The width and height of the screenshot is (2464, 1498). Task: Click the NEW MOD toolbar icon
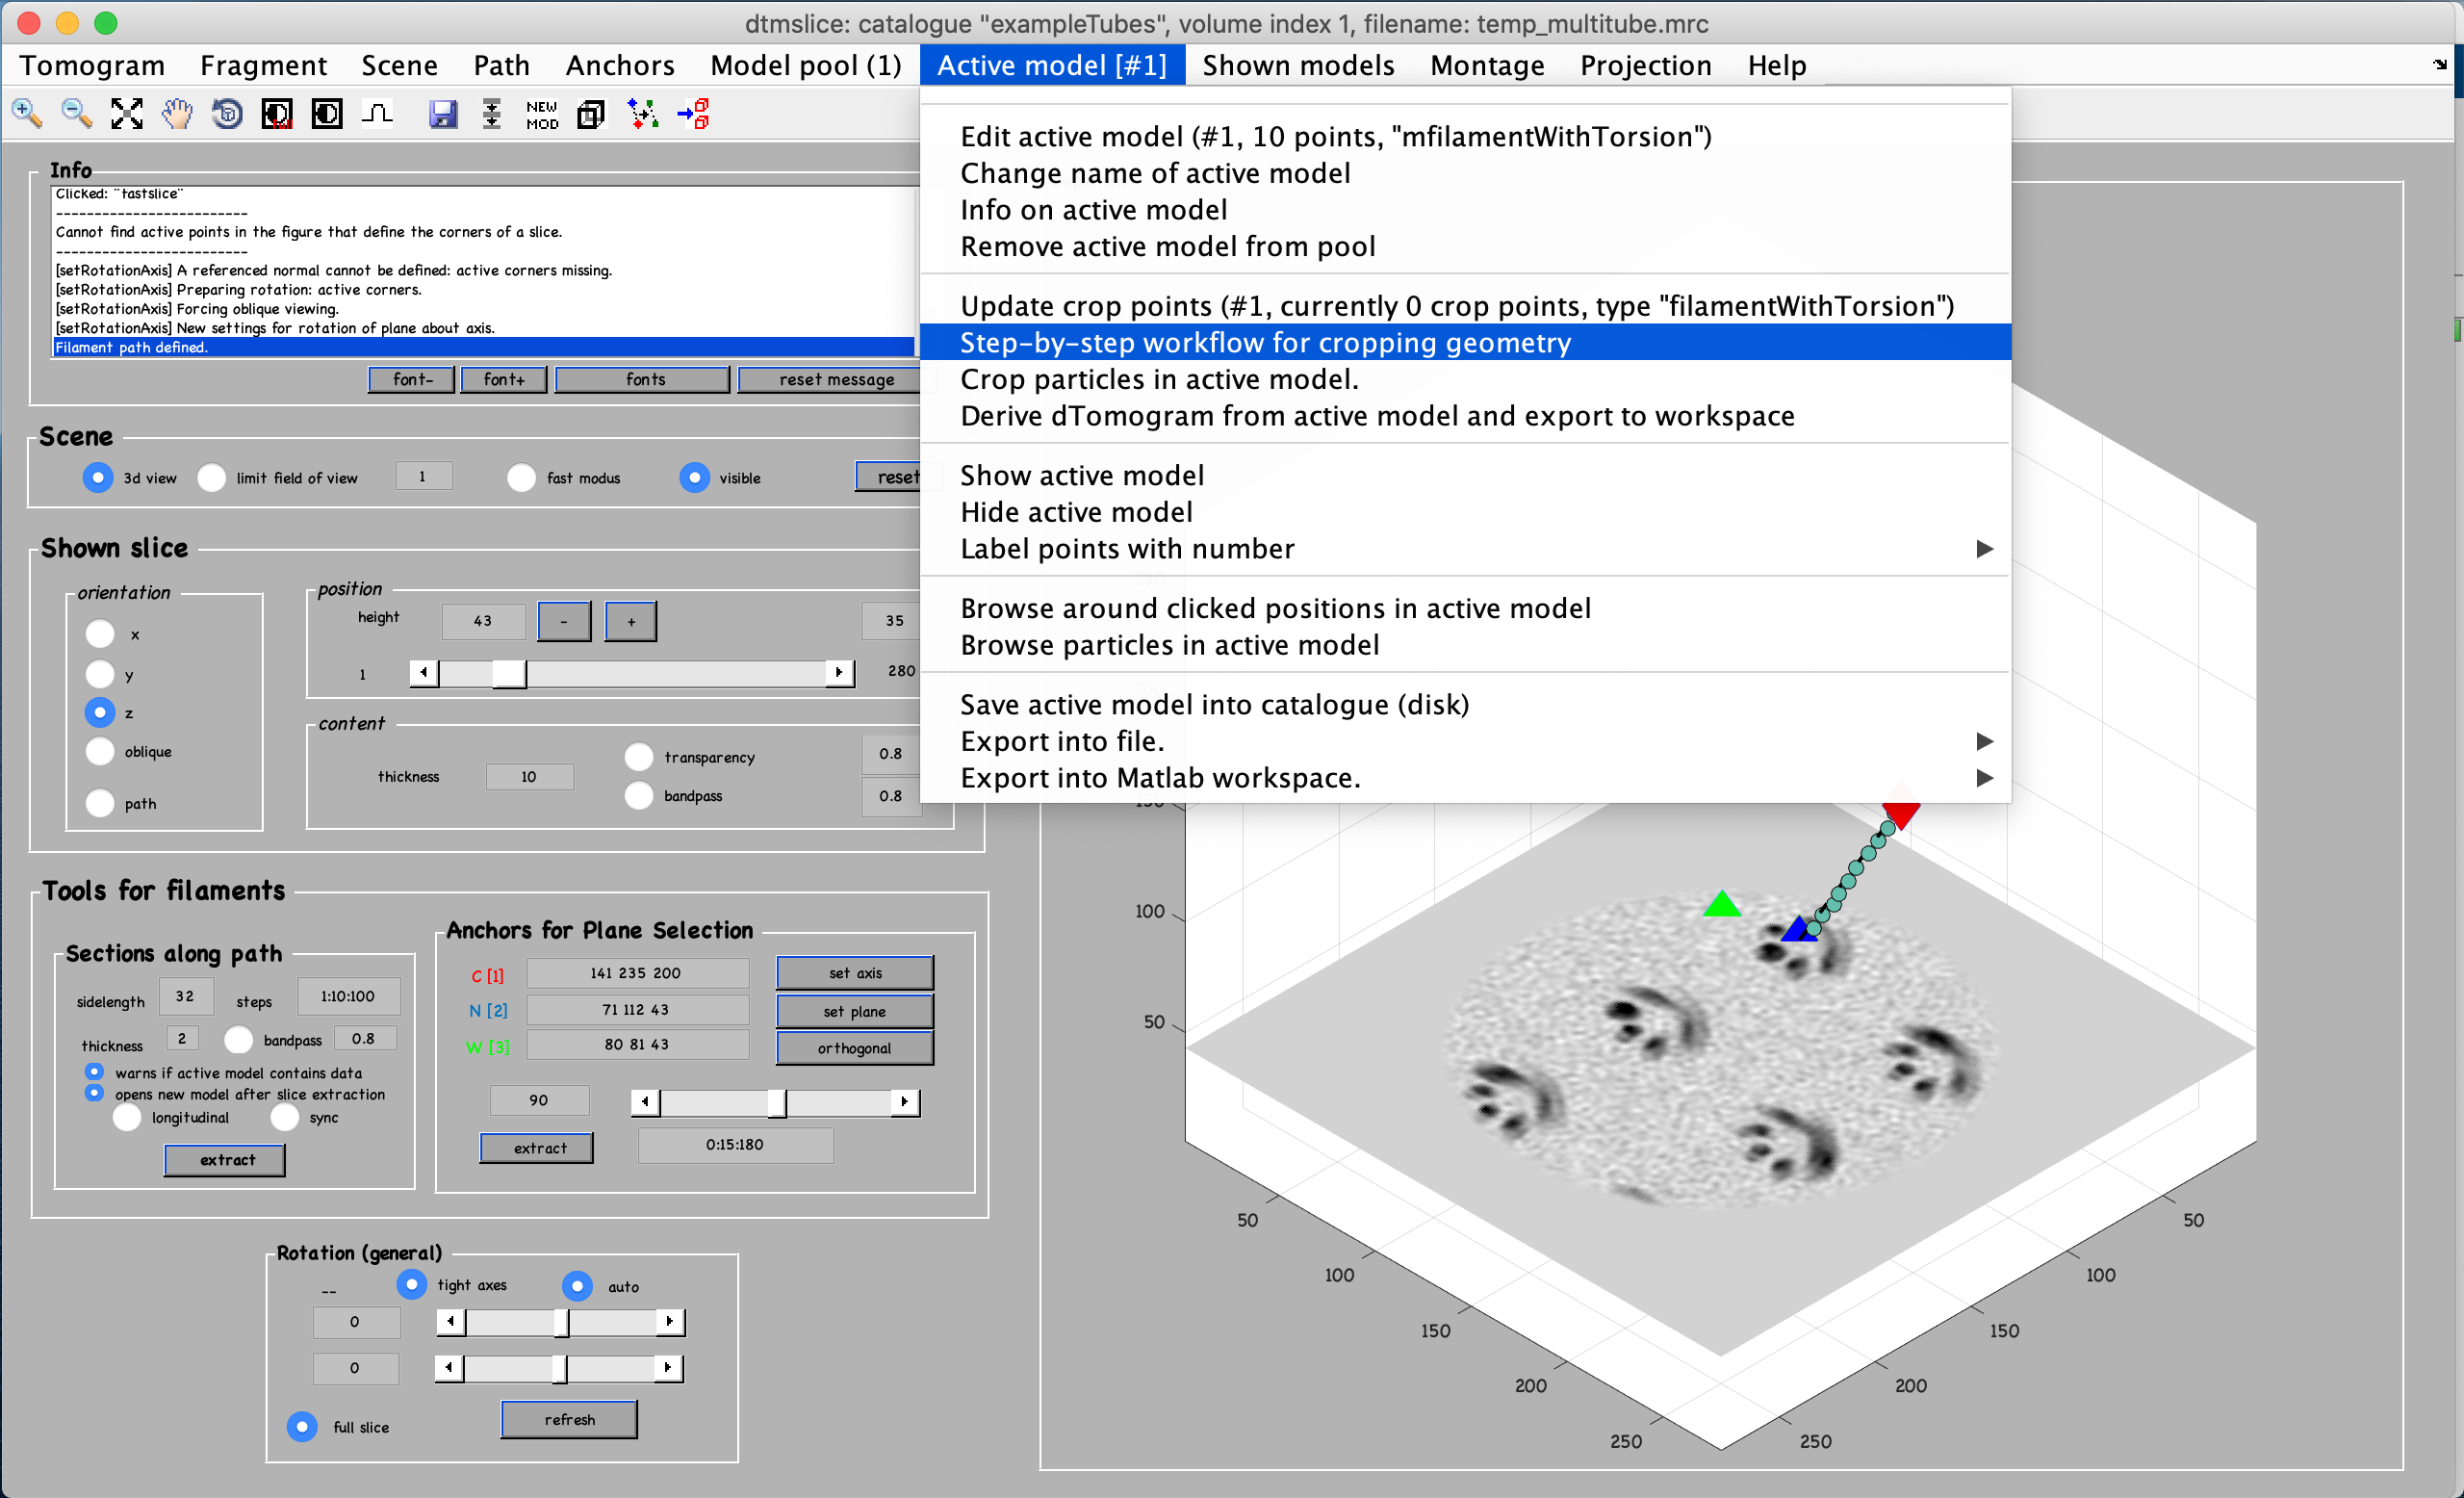542,115
